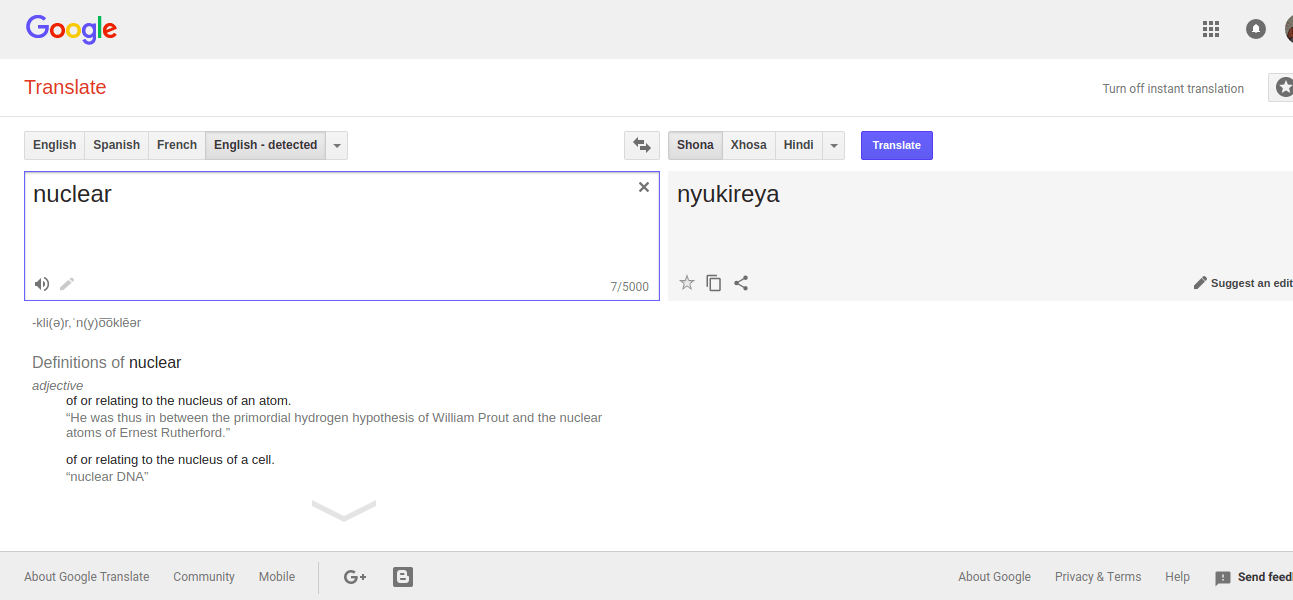Click definition about nucleus of a cell

pos(170,460)
